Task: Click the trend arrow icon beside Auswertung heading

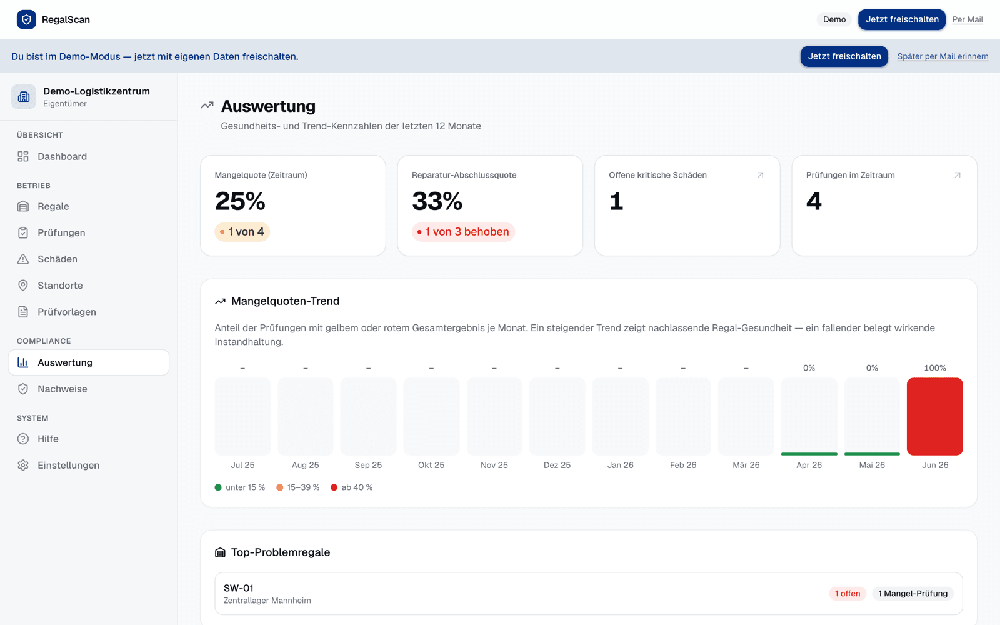Action: (x=207, y=106)
